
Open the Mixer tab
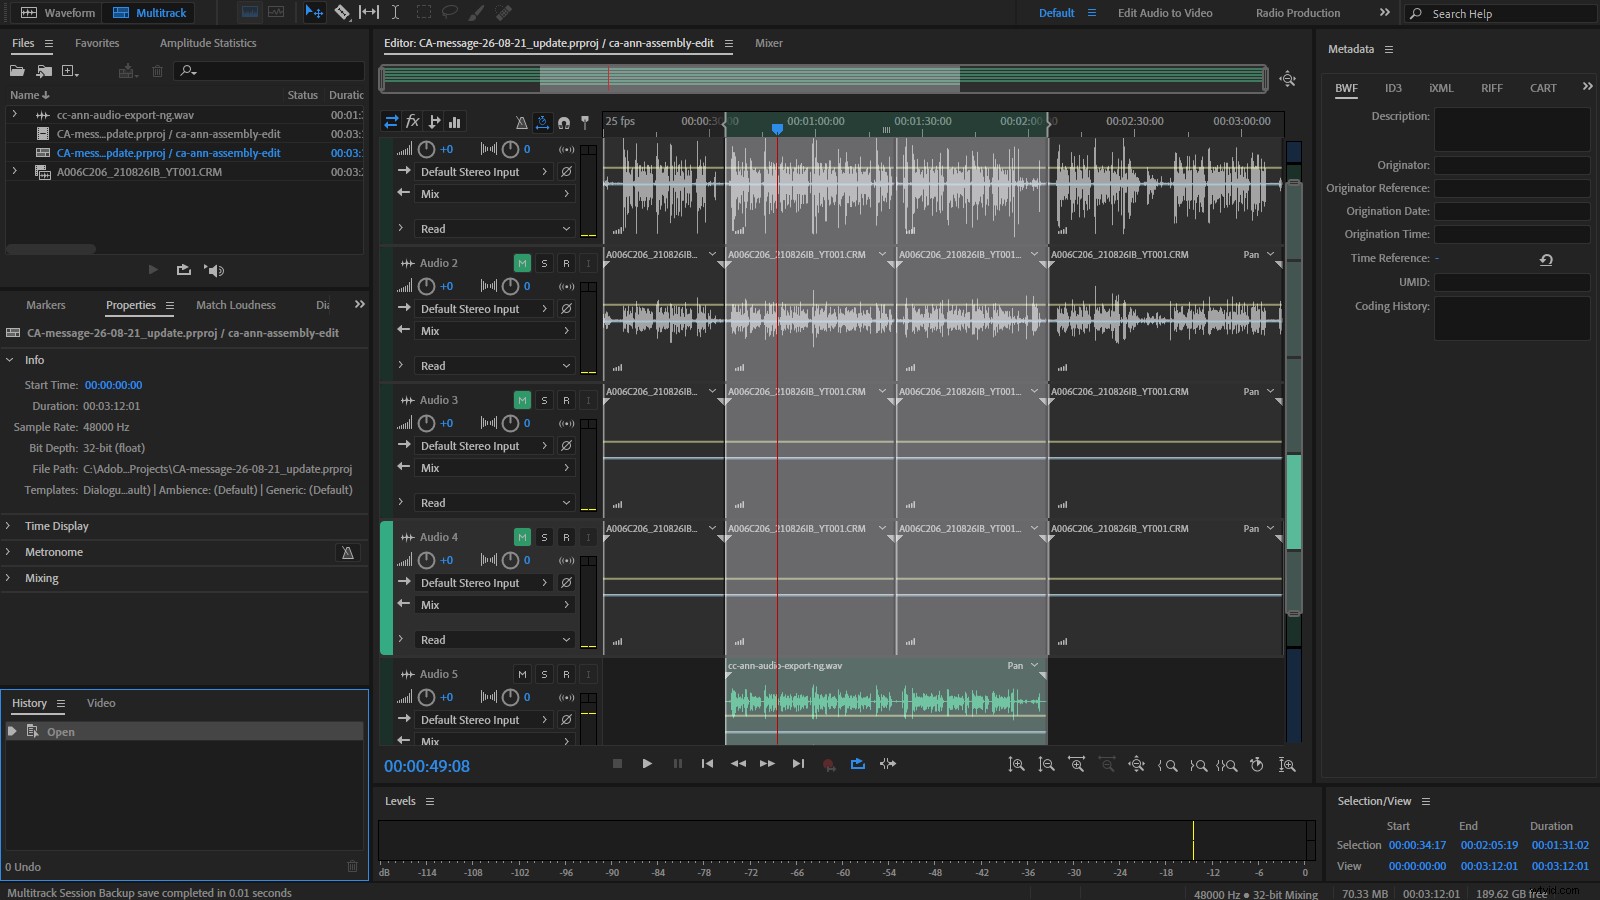tap(768, 43)
